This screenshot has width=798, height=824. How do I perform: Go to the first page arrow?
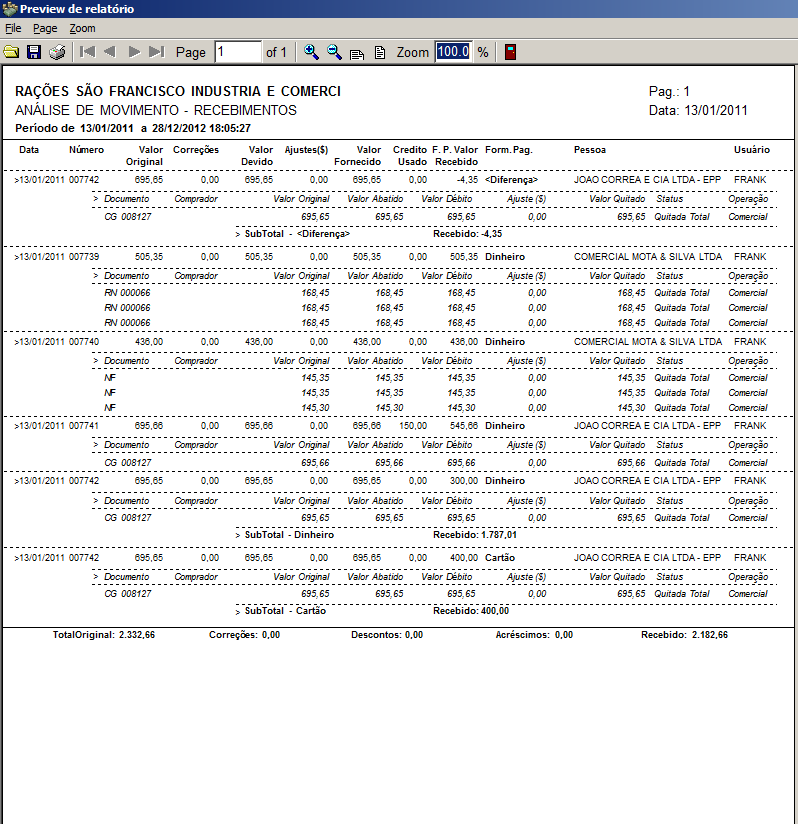click(88, 52)
